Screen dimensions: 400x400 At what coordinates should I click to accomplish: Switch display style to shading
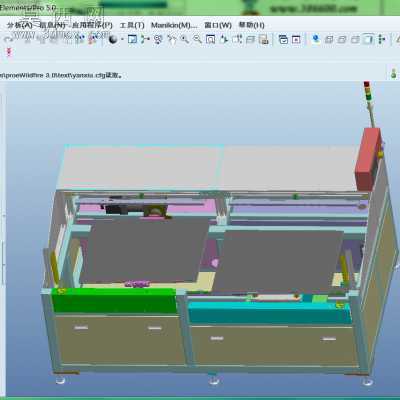pyautogui.click(x=368, y=40)
